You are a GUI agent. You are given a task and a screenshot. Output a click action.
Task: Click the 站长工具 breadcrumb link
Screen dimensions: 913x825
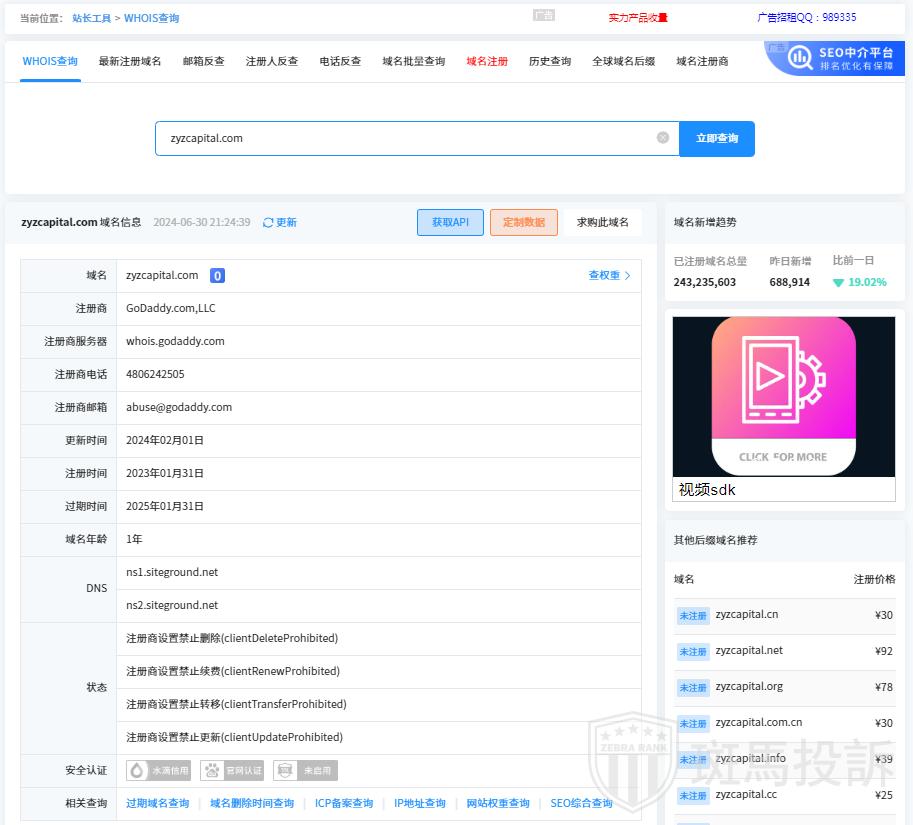91,18
